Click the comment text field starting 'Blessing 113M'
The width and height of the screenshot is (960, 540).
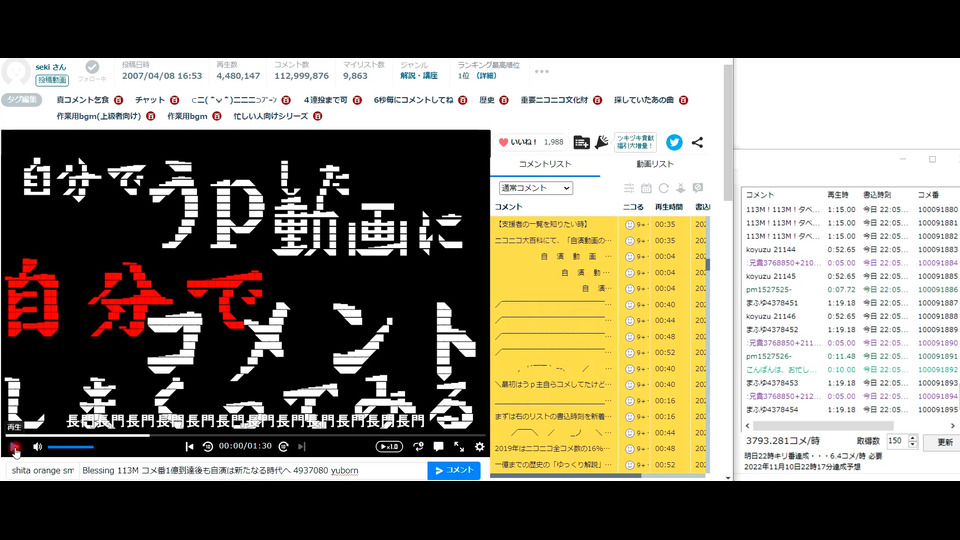tap(252, 470)
